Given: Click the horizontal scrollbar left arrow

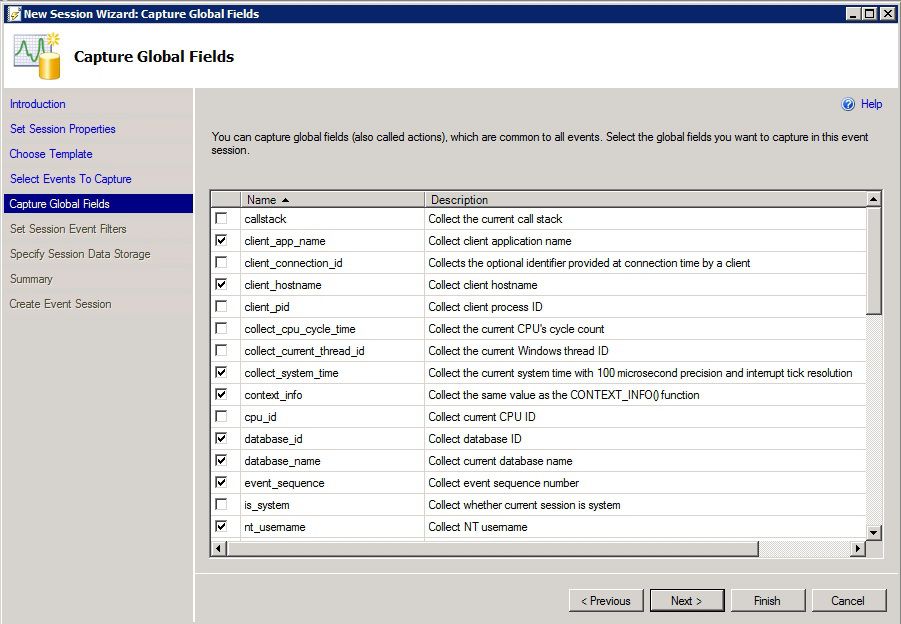Looking at the screenshot, I should point(218,548).
